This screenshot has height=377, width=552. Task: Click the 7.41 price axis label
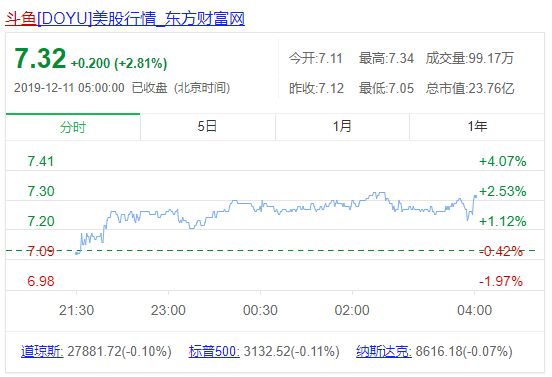[41, 162]
